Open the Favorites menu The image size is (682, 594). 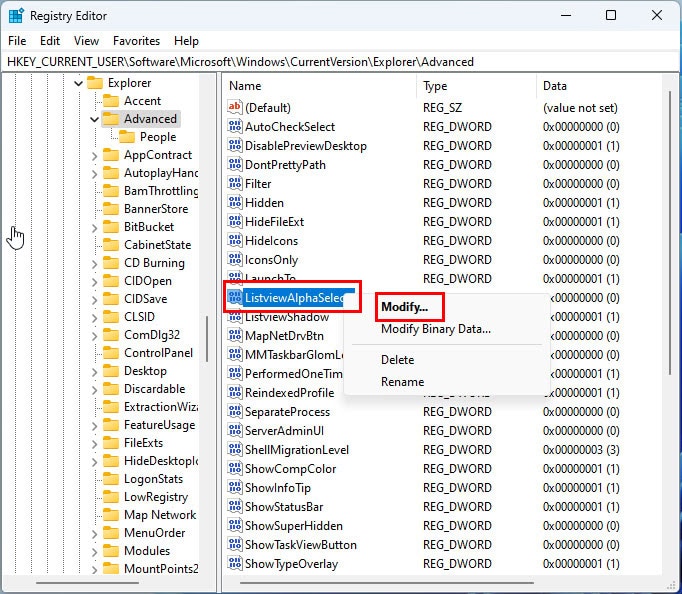pos(136,41)
